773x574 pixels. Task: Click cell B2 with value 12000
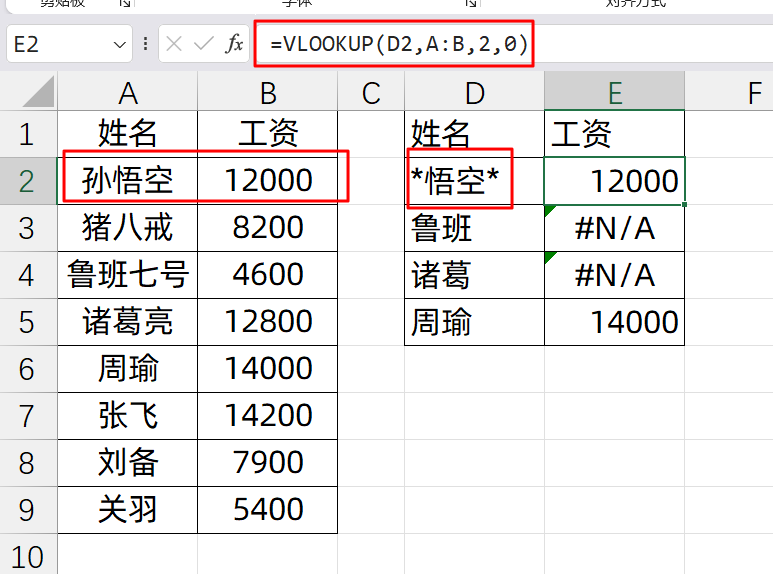268,181
